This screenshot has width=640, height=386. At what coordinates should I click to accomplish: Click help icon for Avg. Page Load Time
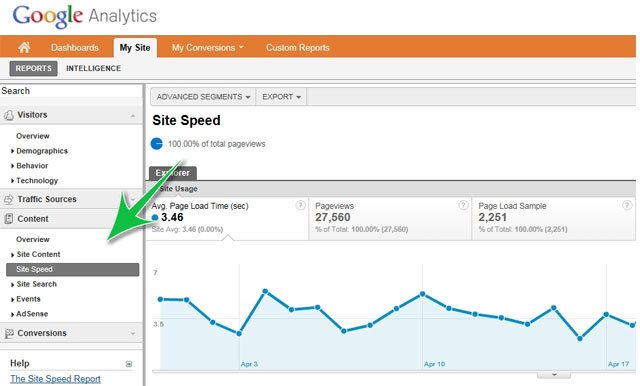[300, 205]
